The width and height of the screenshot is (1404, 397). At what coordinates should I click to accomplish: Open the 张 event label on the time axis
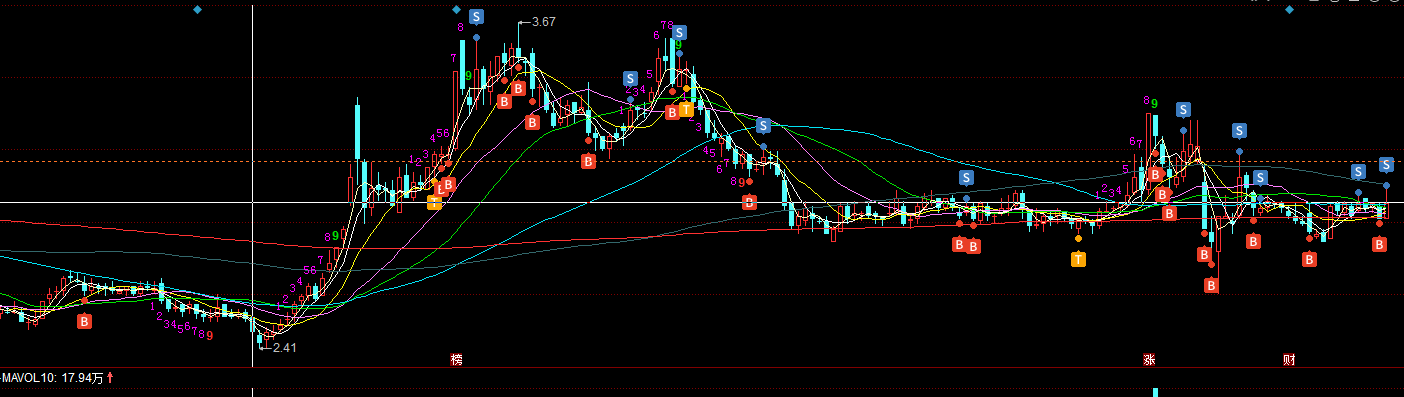[x=1149, y=359]
